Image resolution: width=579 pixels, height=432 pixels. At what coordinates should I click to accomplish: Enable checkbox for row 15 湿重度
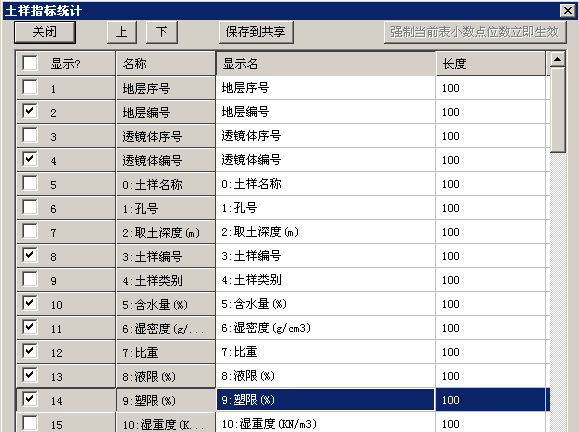(30, 423)
